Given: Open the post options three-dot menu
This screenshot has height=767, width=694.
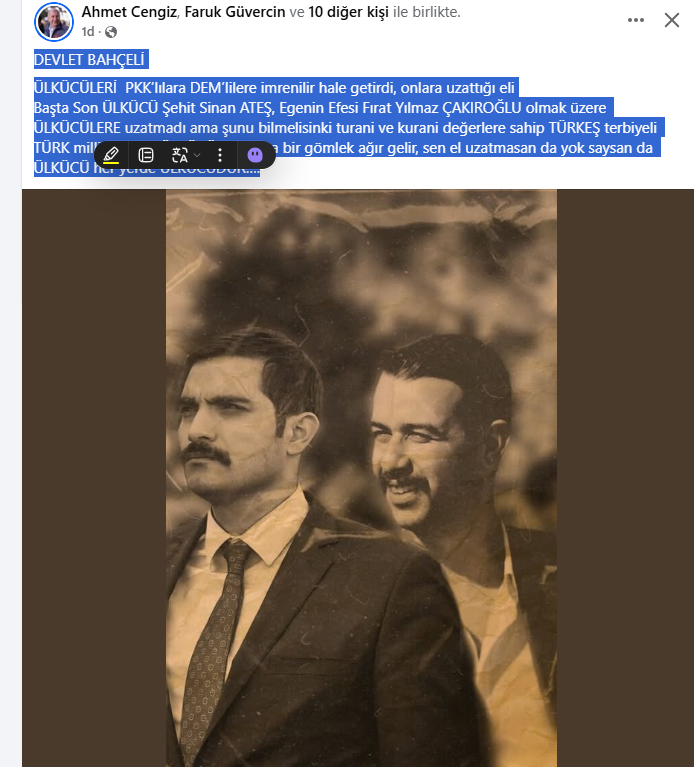Looking at the screenshot, I should pos(636,20).
